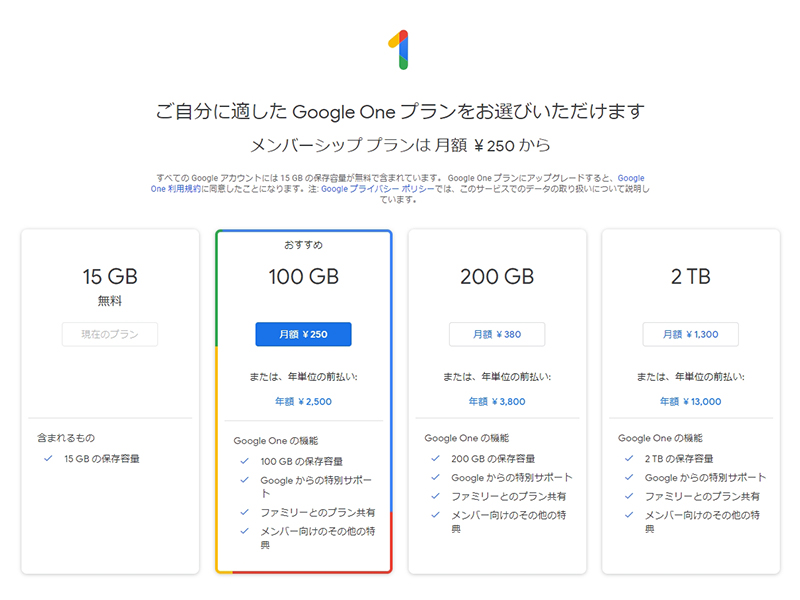This screenshot has height=600, width=800.
Task: Choose the 月額 ¥1,300 monthly plan
Action: coord(690,334)
